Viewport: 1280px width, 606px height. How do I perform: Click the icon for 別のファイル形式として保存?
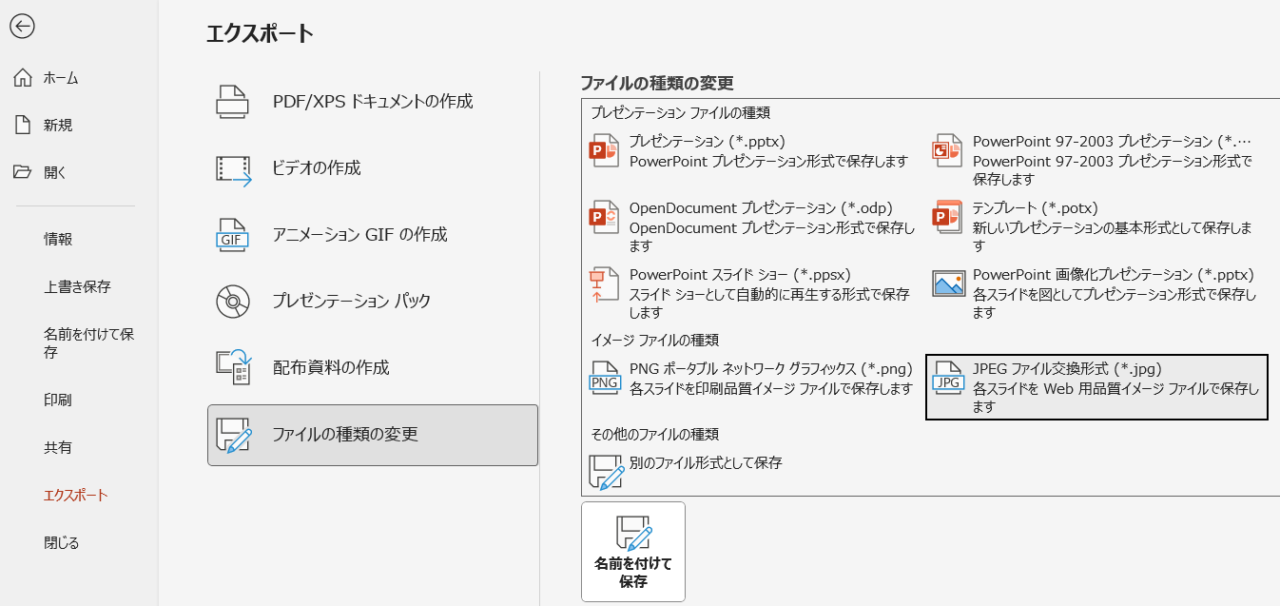pyautogui.click(x=606, y=471)
